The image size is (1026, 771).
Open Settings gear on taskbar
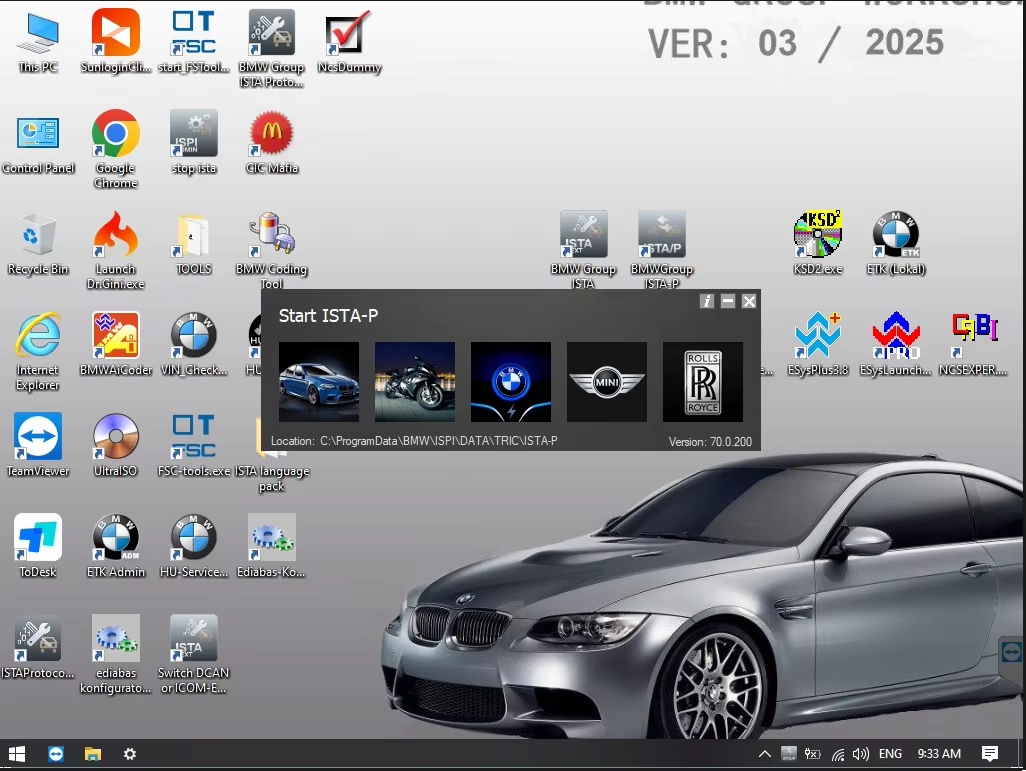pyautogui.click(x=130, y=754)
